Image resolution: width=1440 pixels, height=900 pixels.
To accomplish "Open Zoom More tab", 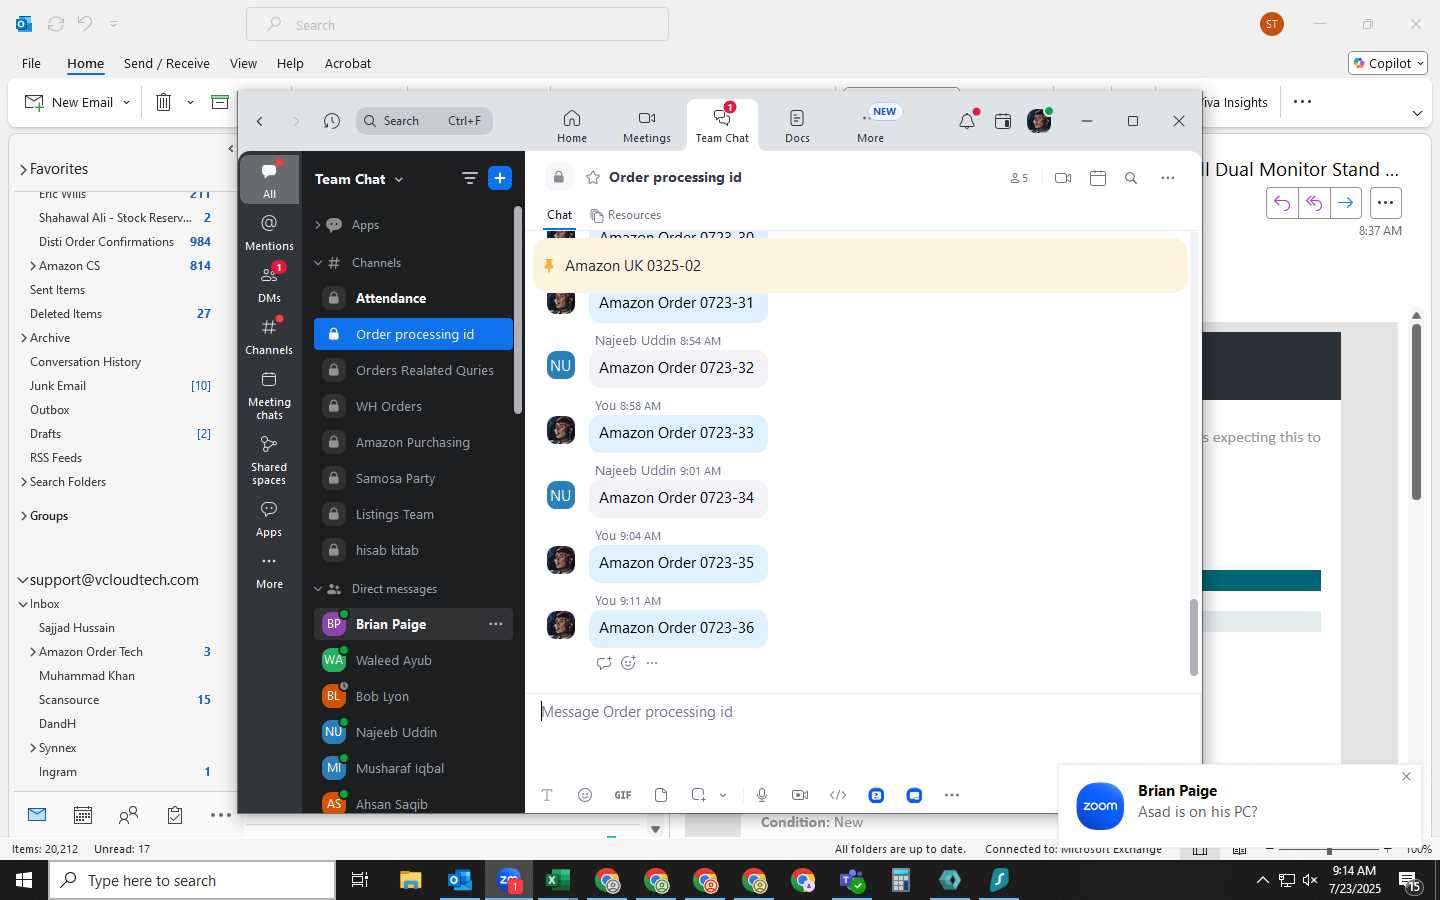I will tap(871, 126).
